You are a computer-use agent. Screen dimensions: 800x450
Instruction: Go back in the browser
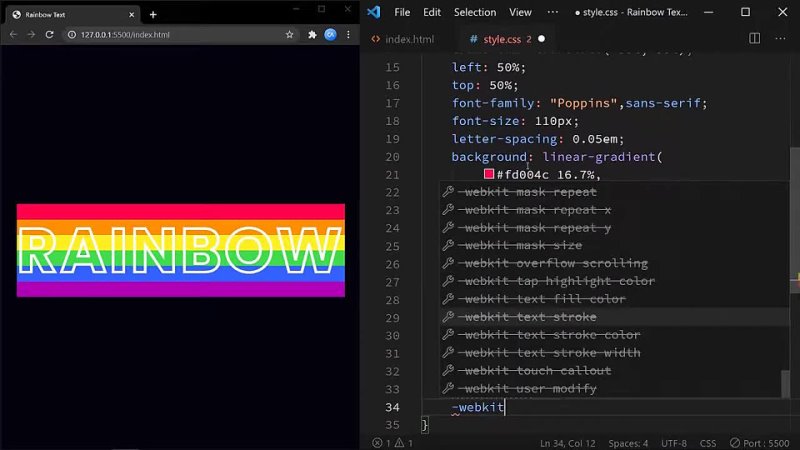pyautogui.click(x=13, y=35)
